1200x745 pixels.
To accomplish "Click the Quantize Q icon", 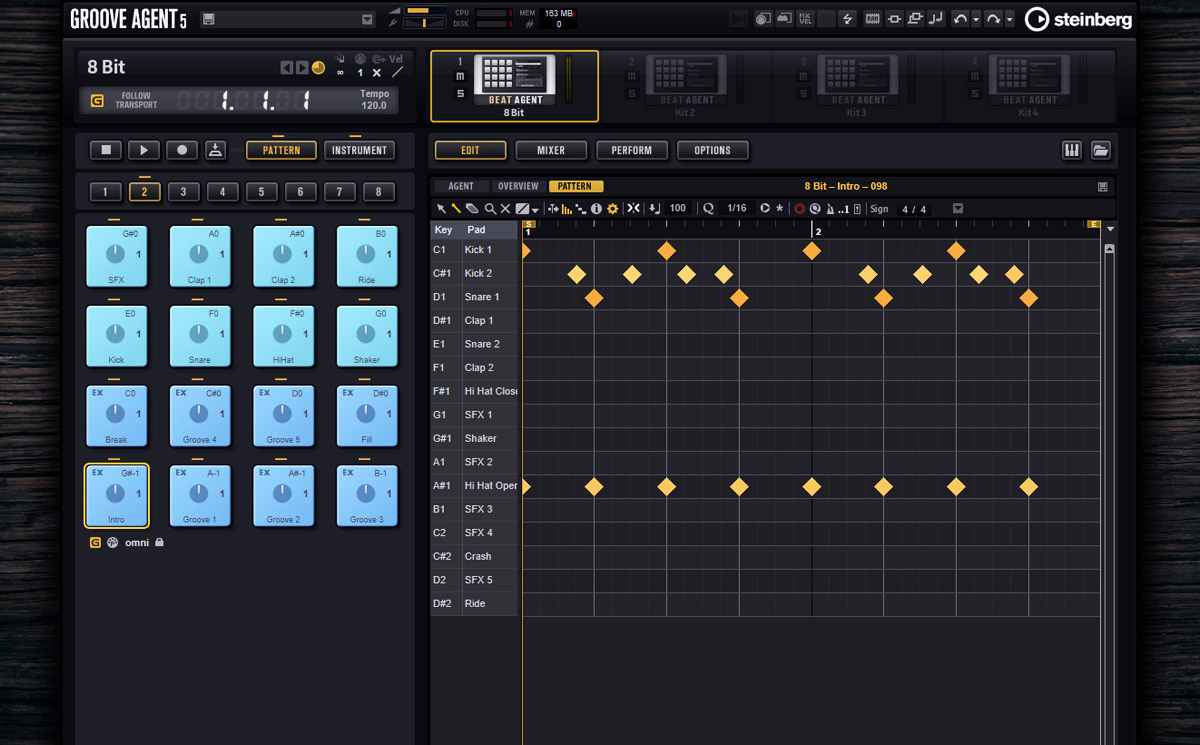I will click(x=709, y=208).
